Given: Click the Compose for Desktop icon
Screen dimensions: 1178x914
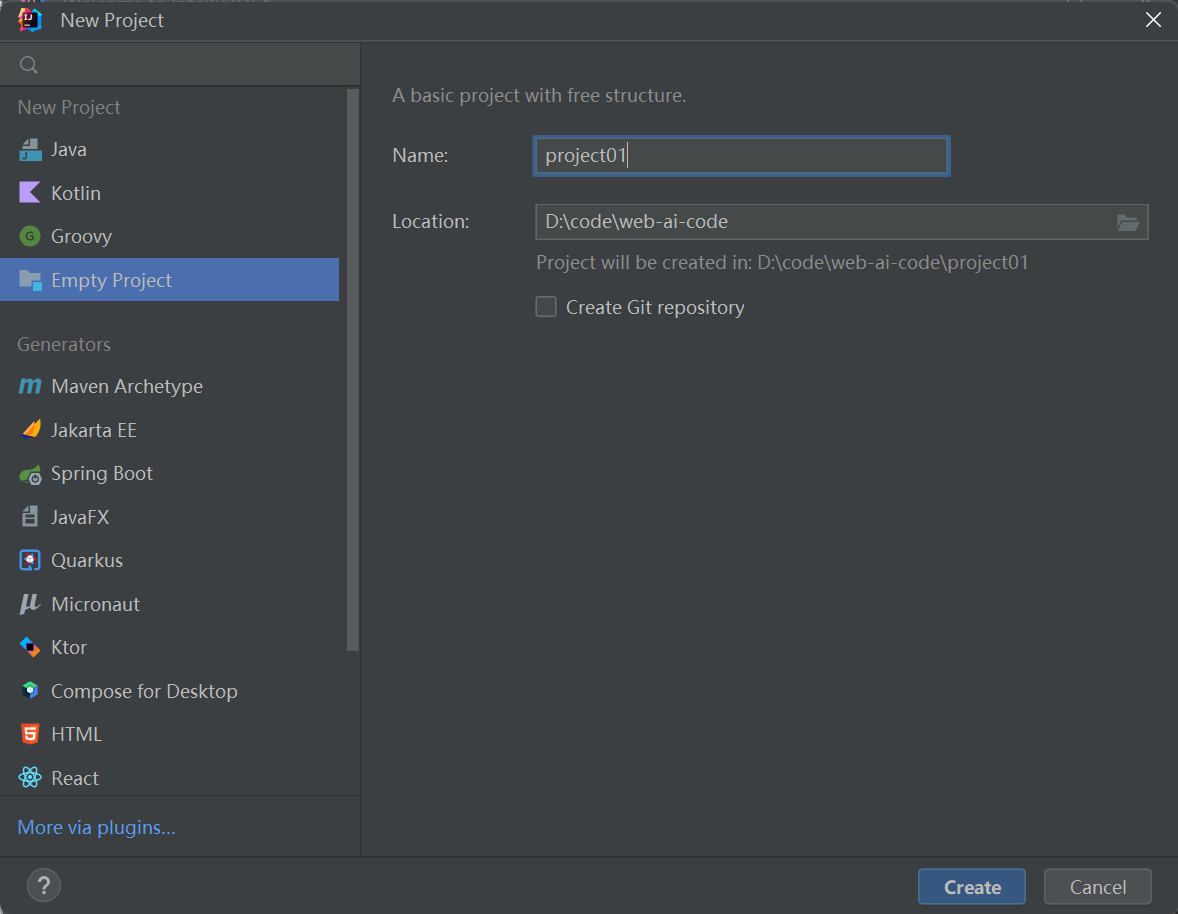Looking at the screenshot, I should pos(30,690).
